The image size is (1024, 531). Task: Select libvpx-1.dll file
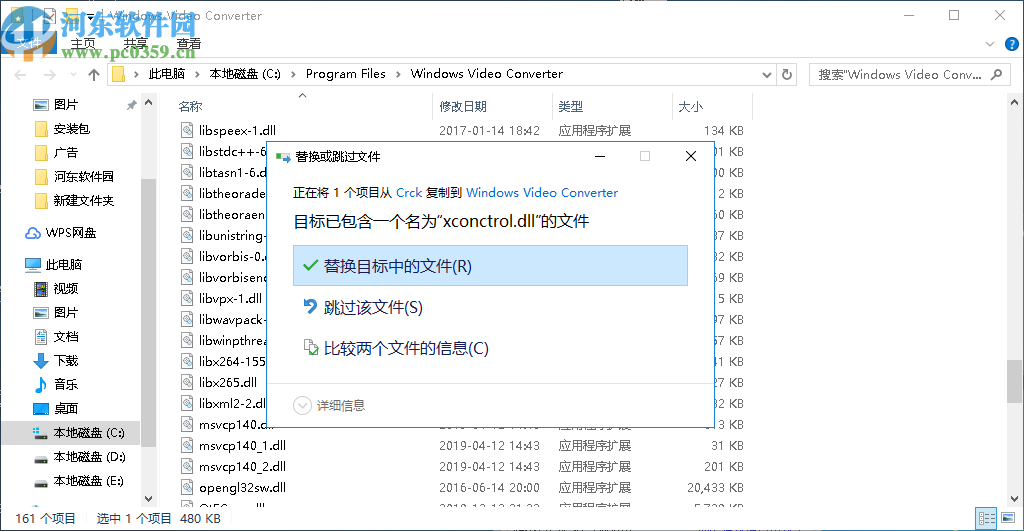231,298
